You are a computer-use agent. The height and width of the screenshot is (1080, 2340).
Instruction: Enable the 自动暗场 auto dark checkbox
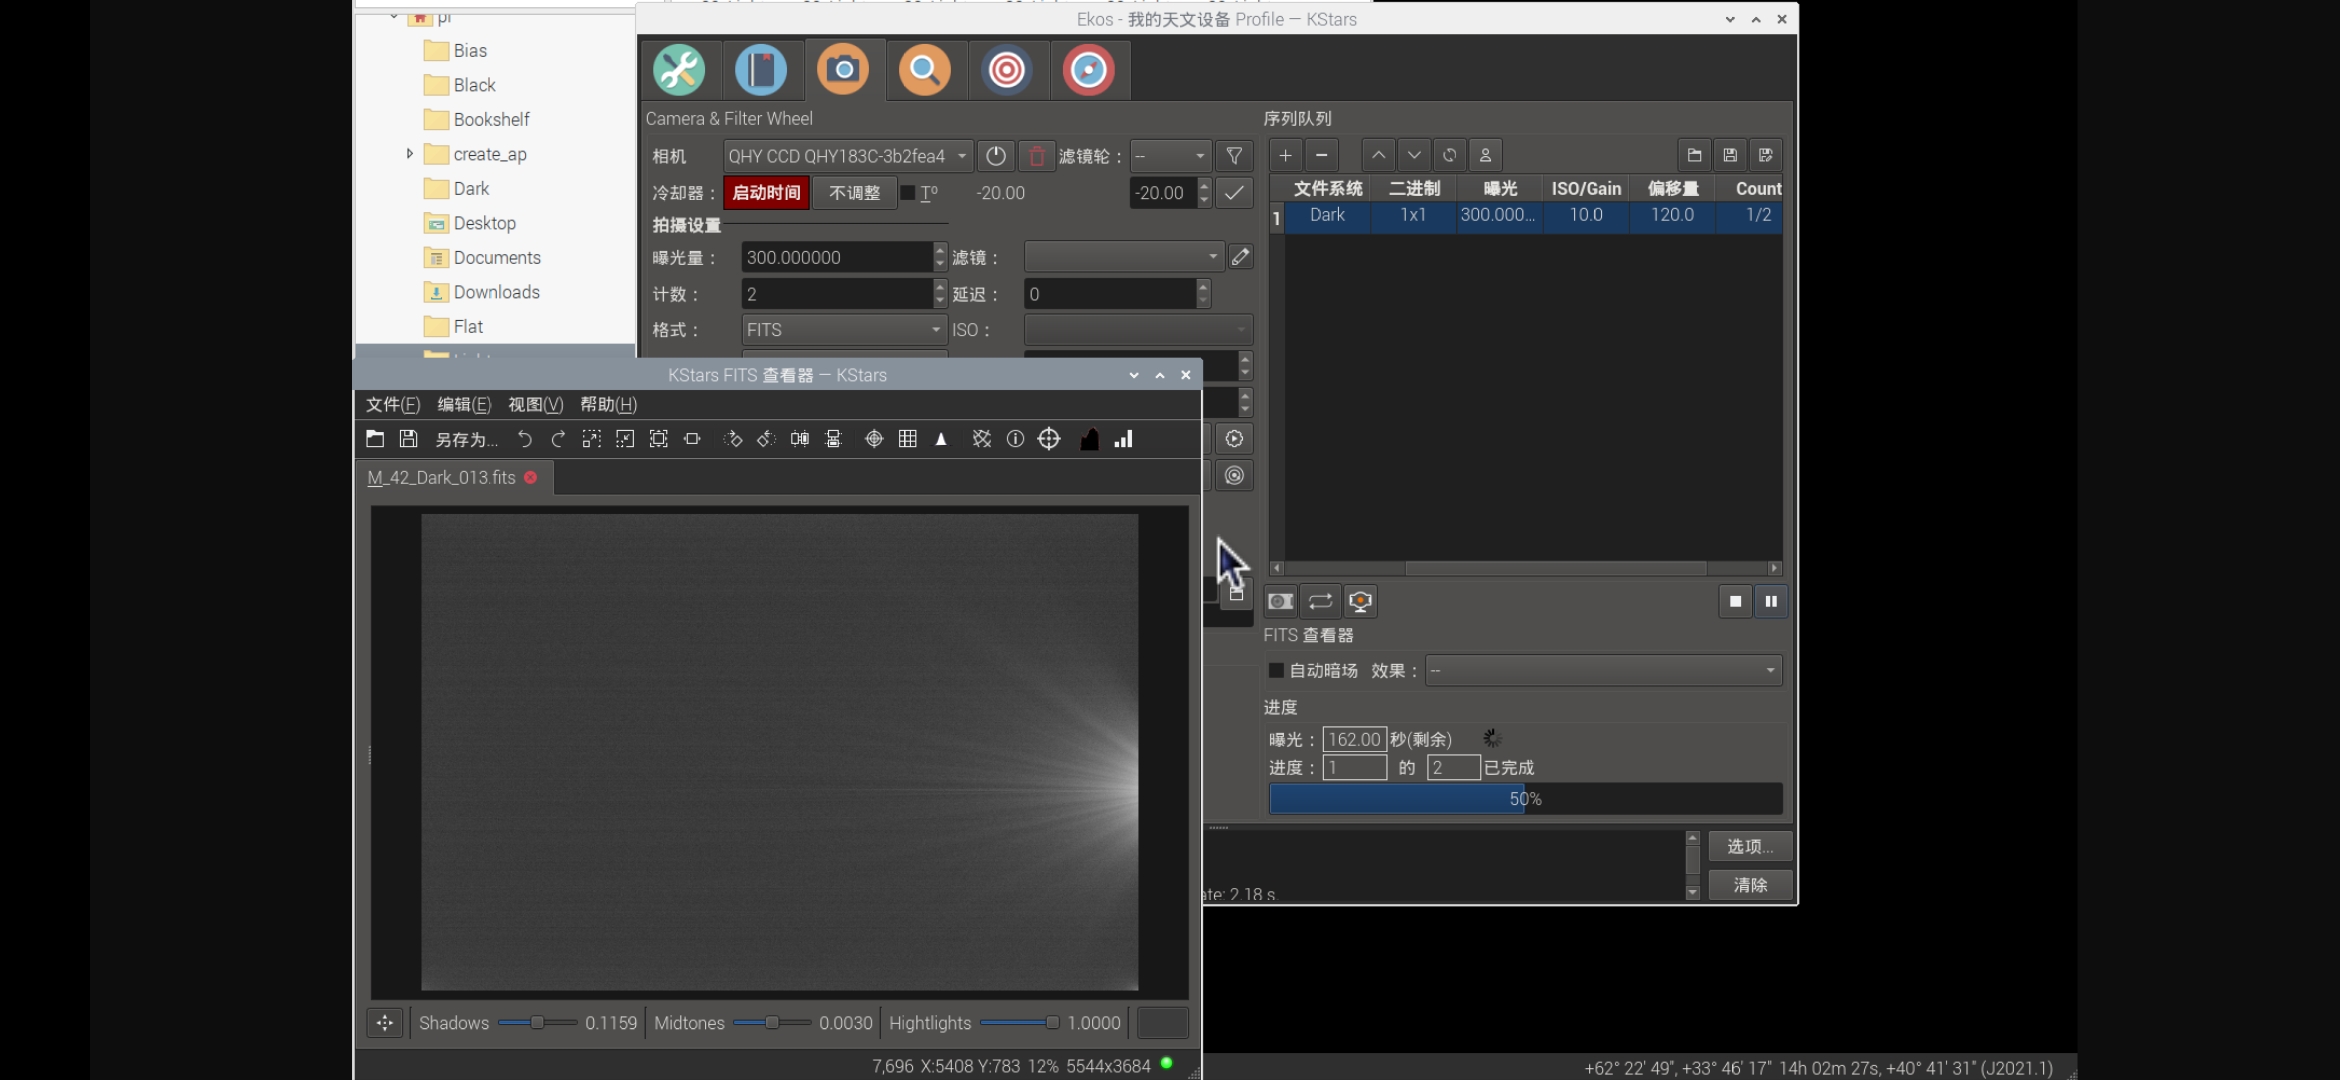coord(1276,670)
